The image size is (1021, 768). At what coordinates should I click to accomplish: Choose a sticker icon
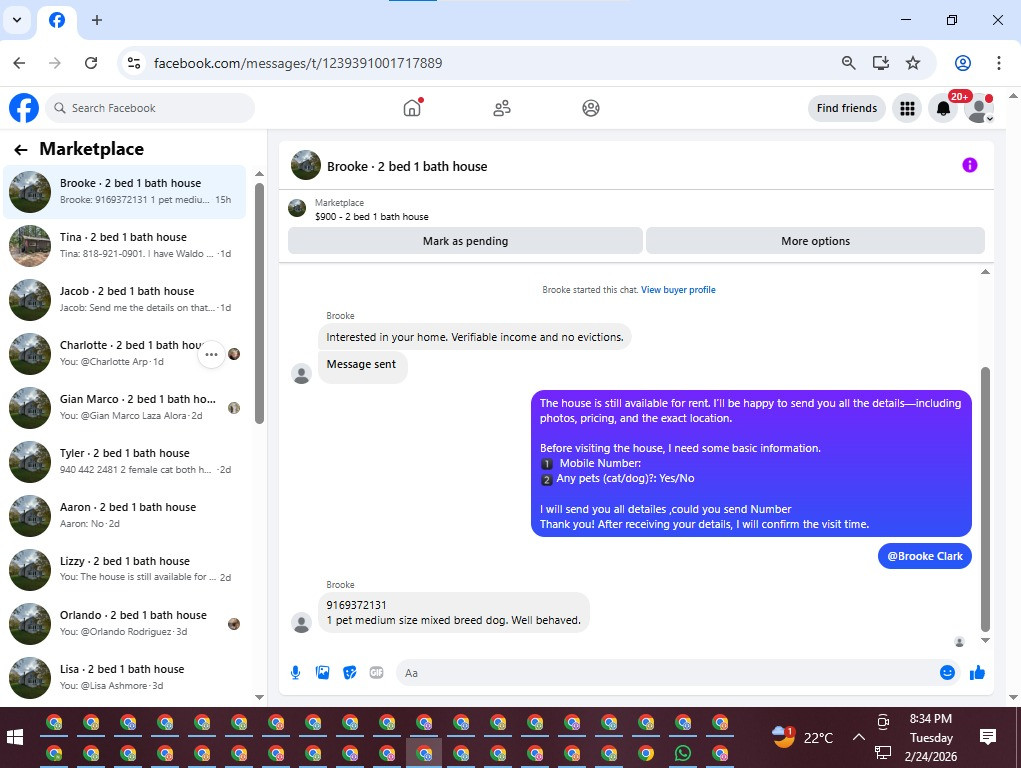(x=350, y=673)
